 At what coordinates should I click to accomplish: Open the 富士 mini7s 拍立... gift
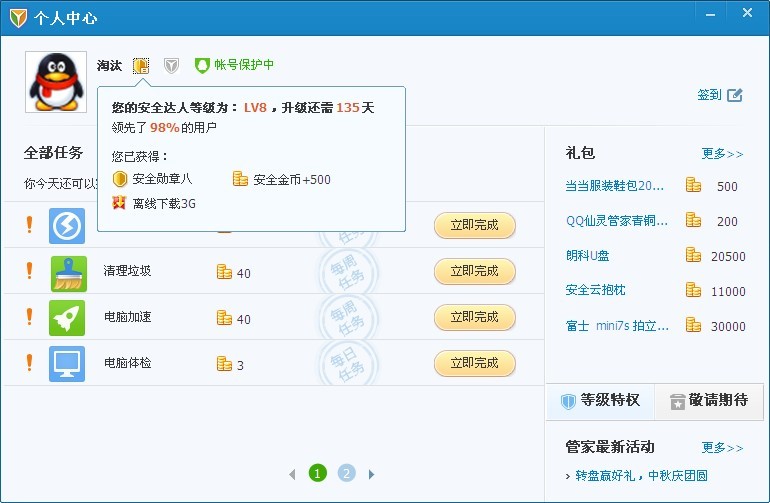[x=617, y=326]
